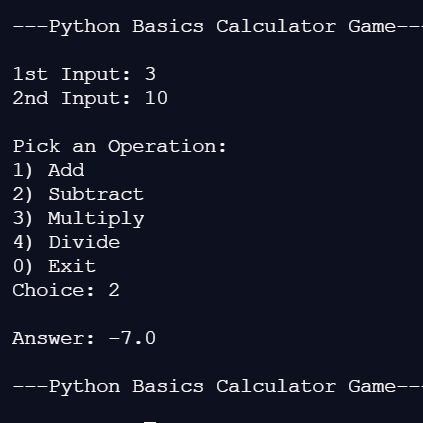423x423 pixels.
Task: Click the result value -7.0
Action: click(x=132, y=338)
